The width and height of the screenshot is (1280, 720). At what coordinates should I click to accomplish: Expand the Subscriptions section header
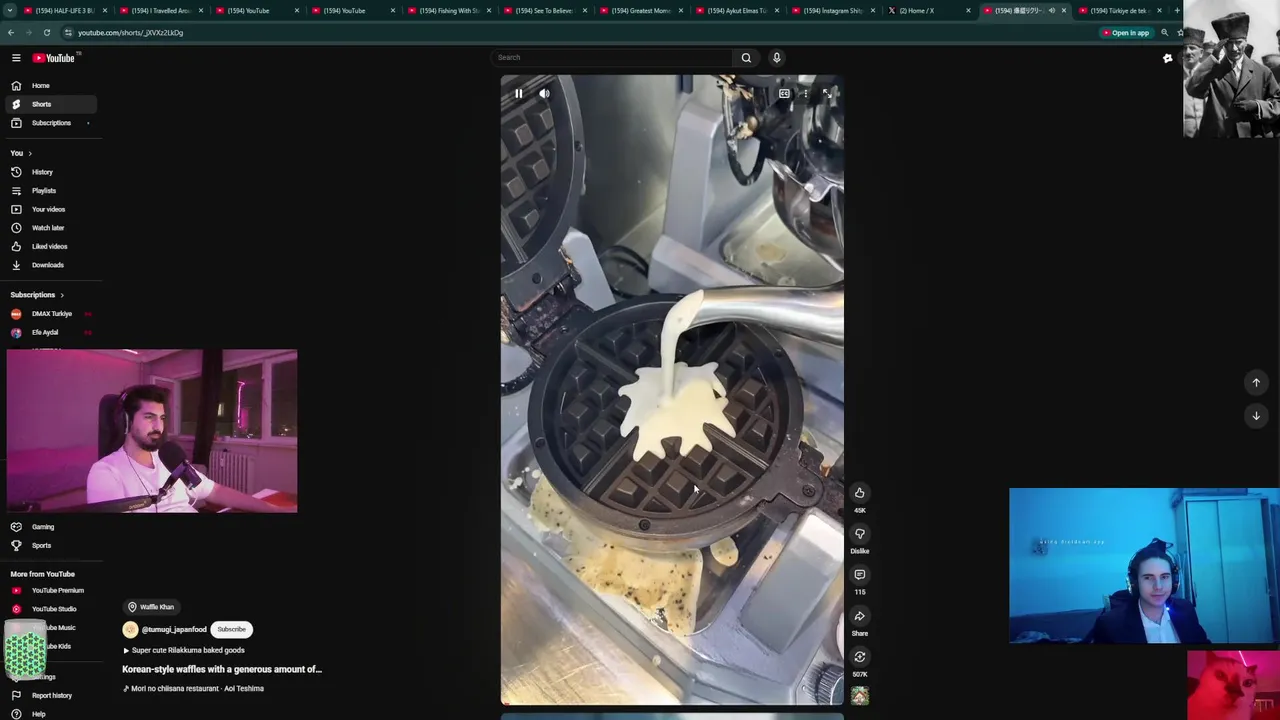[37, 295]
